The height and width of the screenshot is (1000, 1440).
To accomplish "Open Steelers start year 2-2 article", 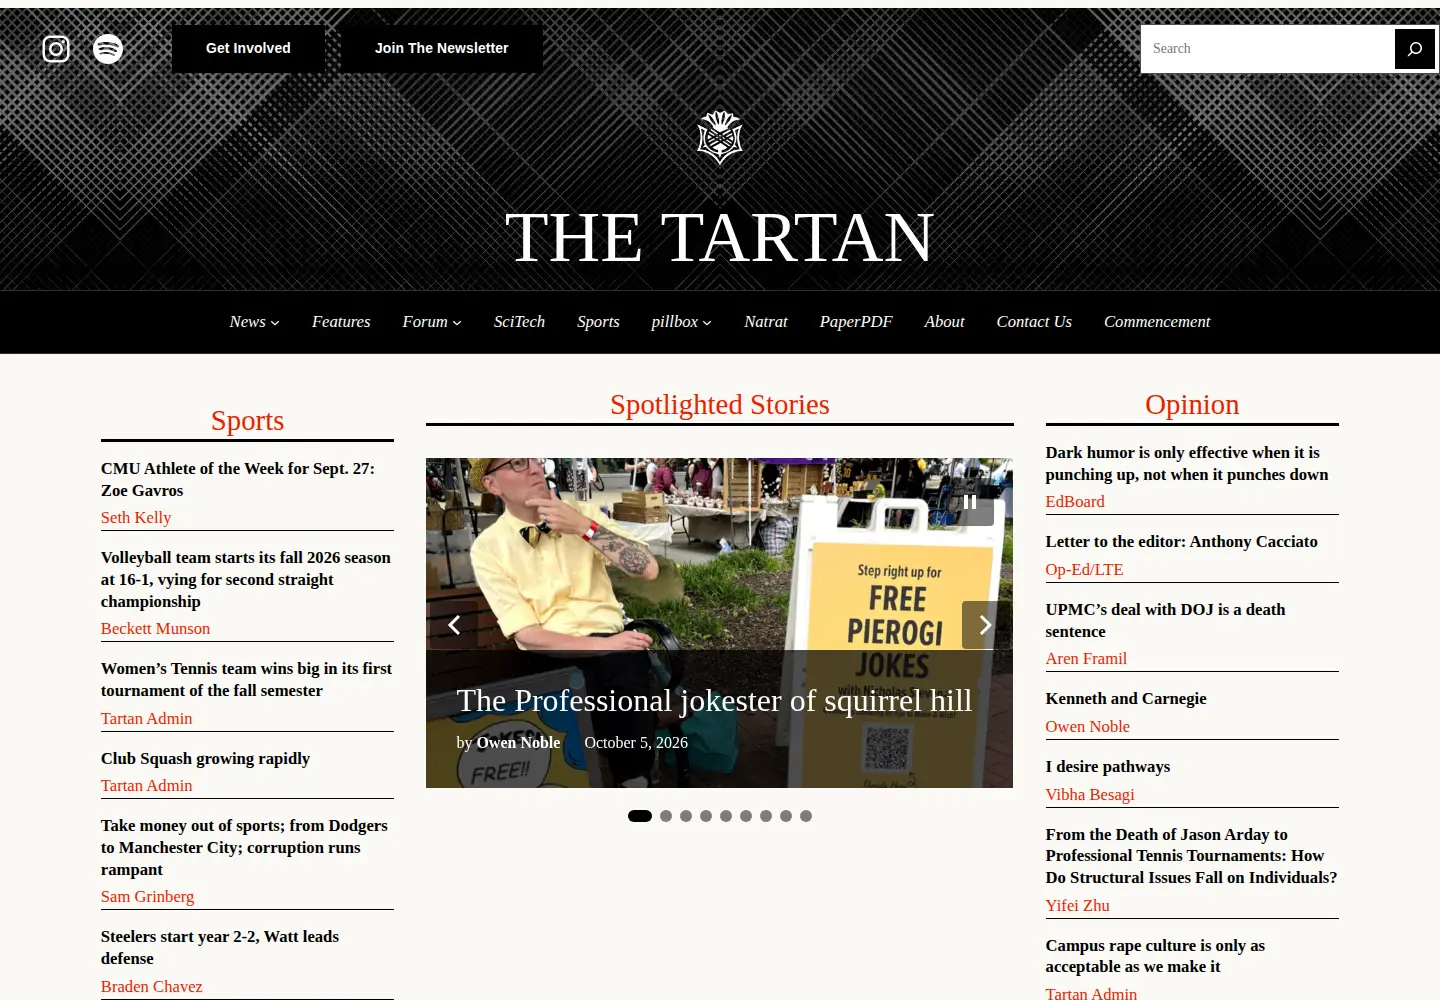I will coord(220,947).
